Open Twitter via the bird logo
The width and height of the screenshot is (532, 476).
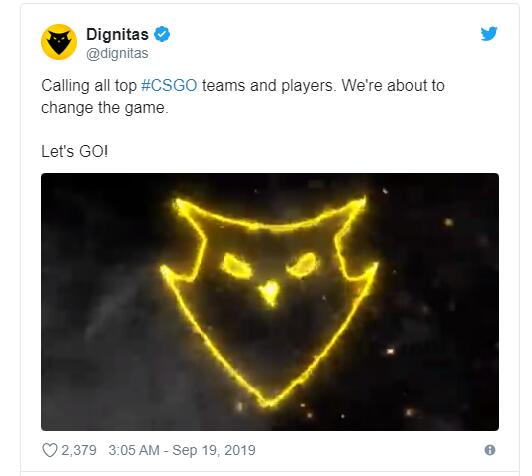(x=489, y=33)
